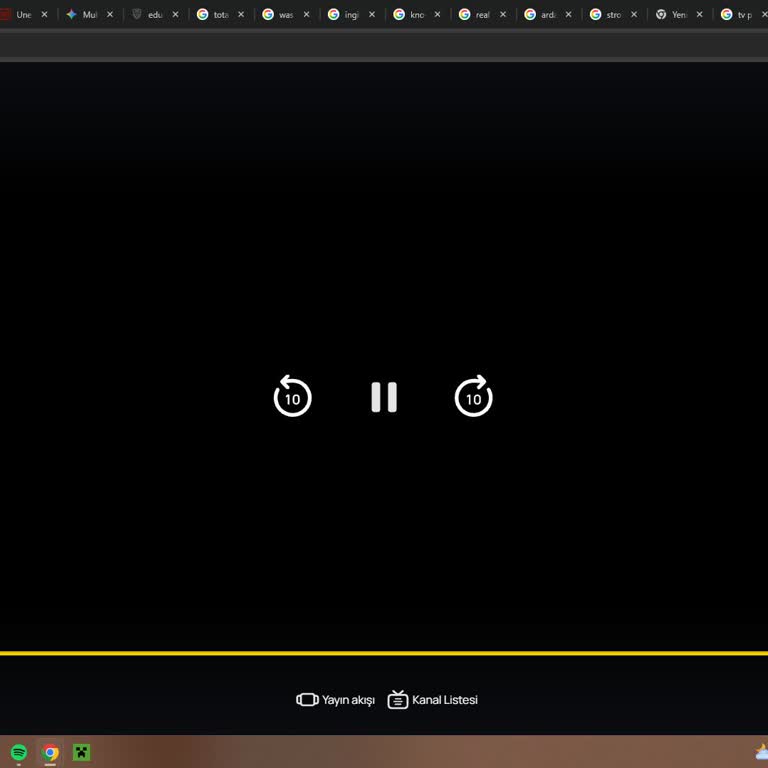Close the 'arda' tab
The width and height of the screenshot is (768, 768).
[569, 15]
